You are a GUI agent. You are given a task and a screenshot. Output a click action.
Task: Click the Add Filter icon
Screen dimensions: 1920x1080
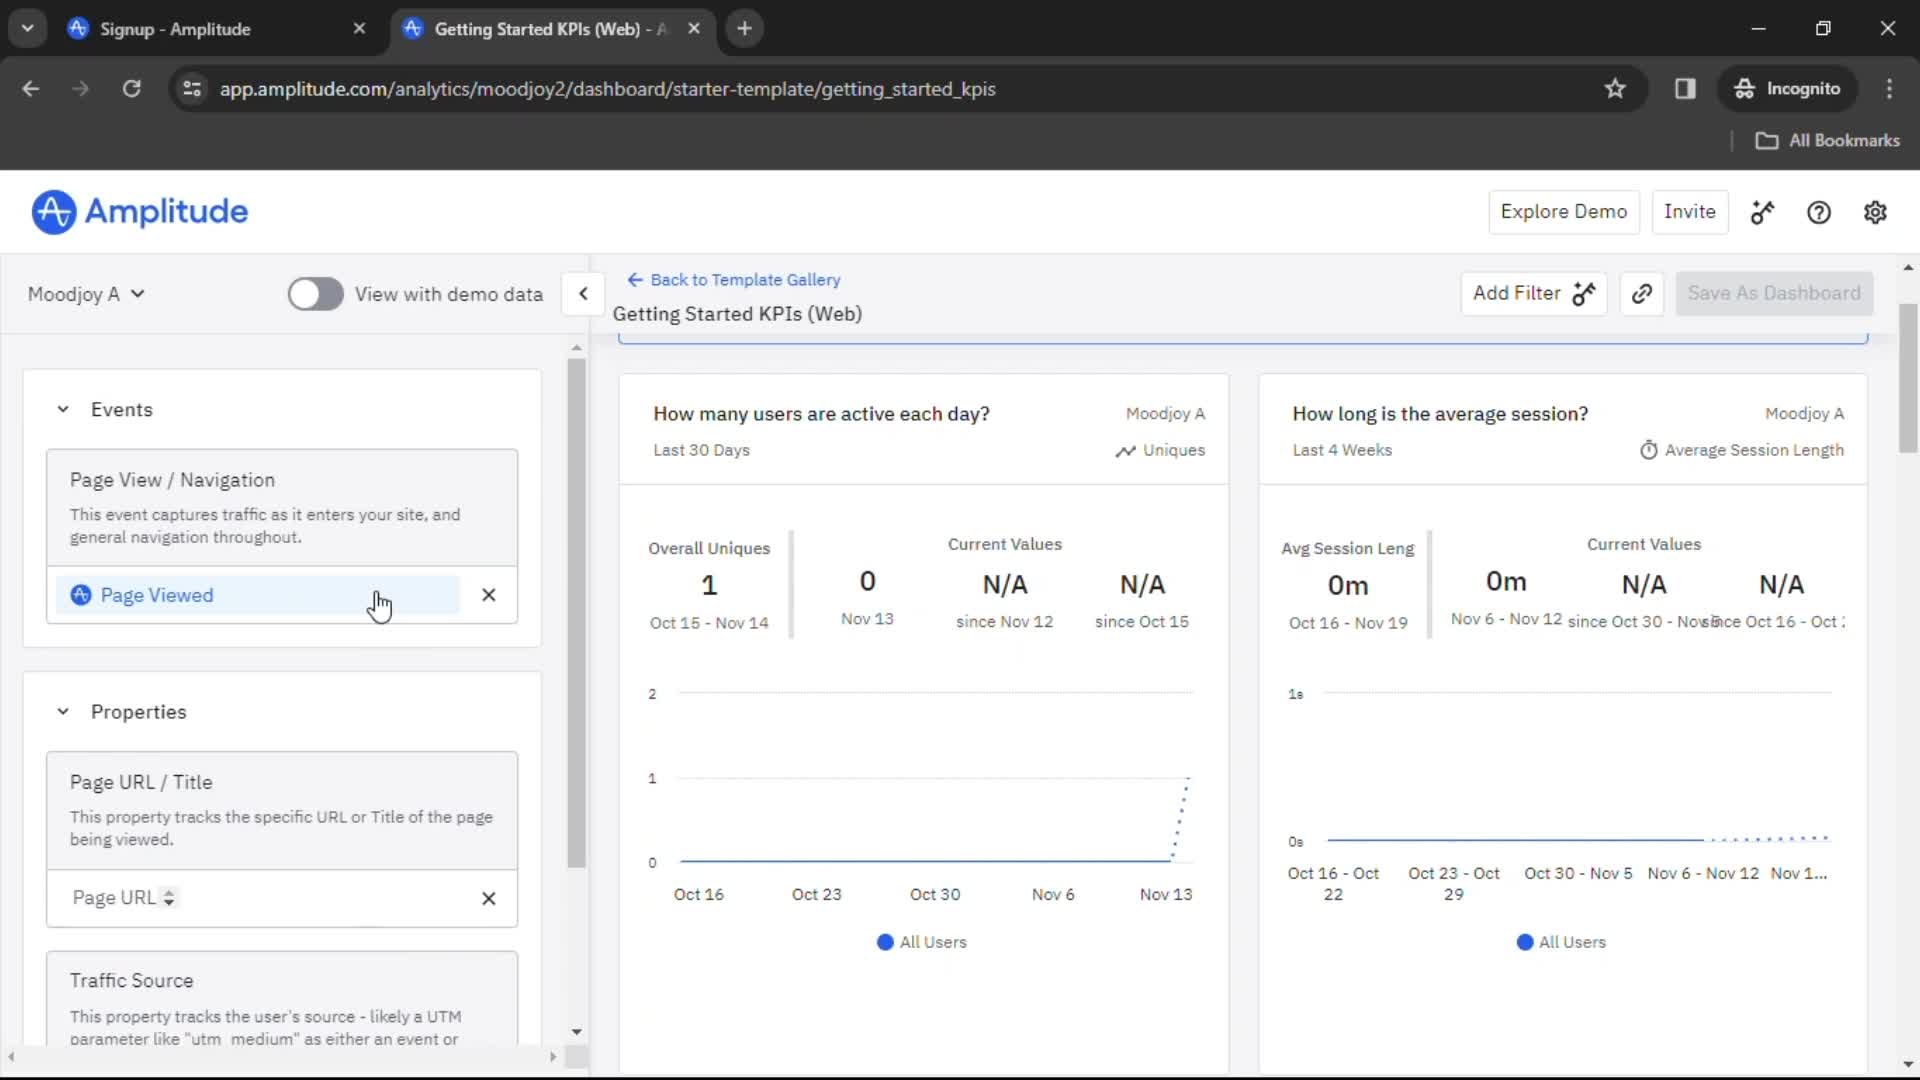[1584, 293]
